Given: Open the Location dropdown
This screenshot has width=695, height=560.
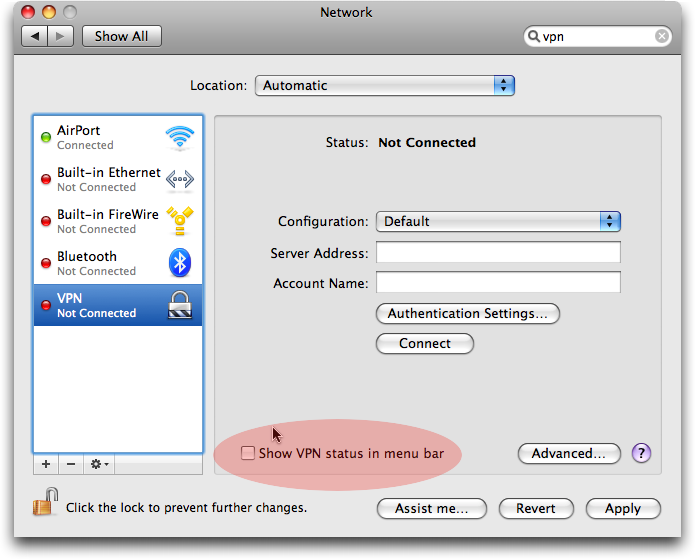Looking at the screenshot, I should [385, 85].
